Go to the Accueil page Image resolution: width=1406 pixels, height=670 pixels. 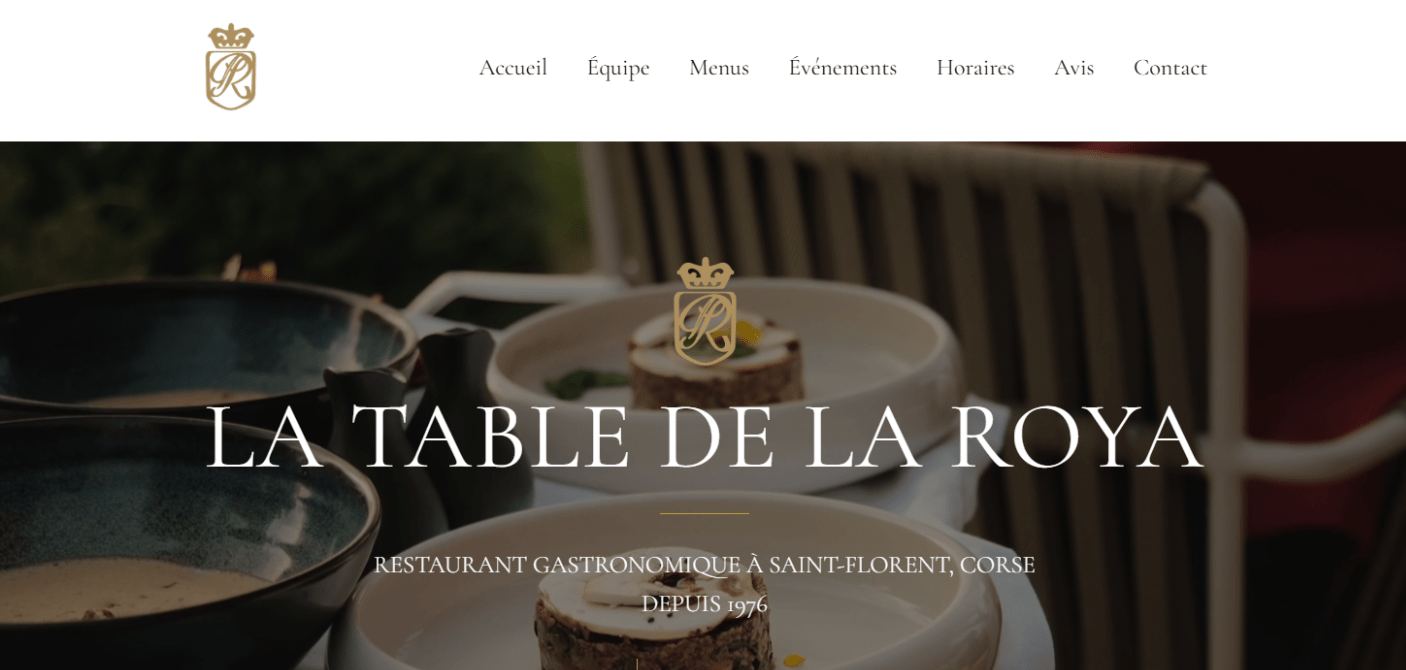513,68
